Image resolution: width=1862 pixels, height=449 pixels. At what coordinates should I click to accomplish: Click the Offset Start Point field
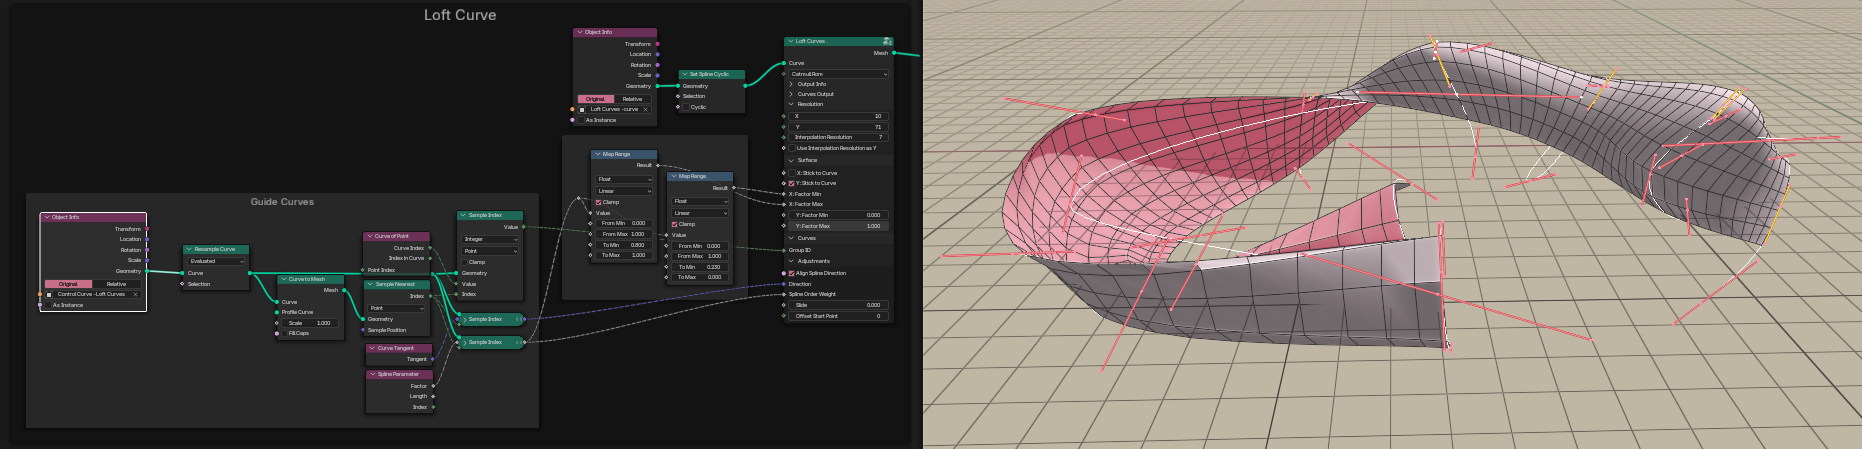point(838,316)
